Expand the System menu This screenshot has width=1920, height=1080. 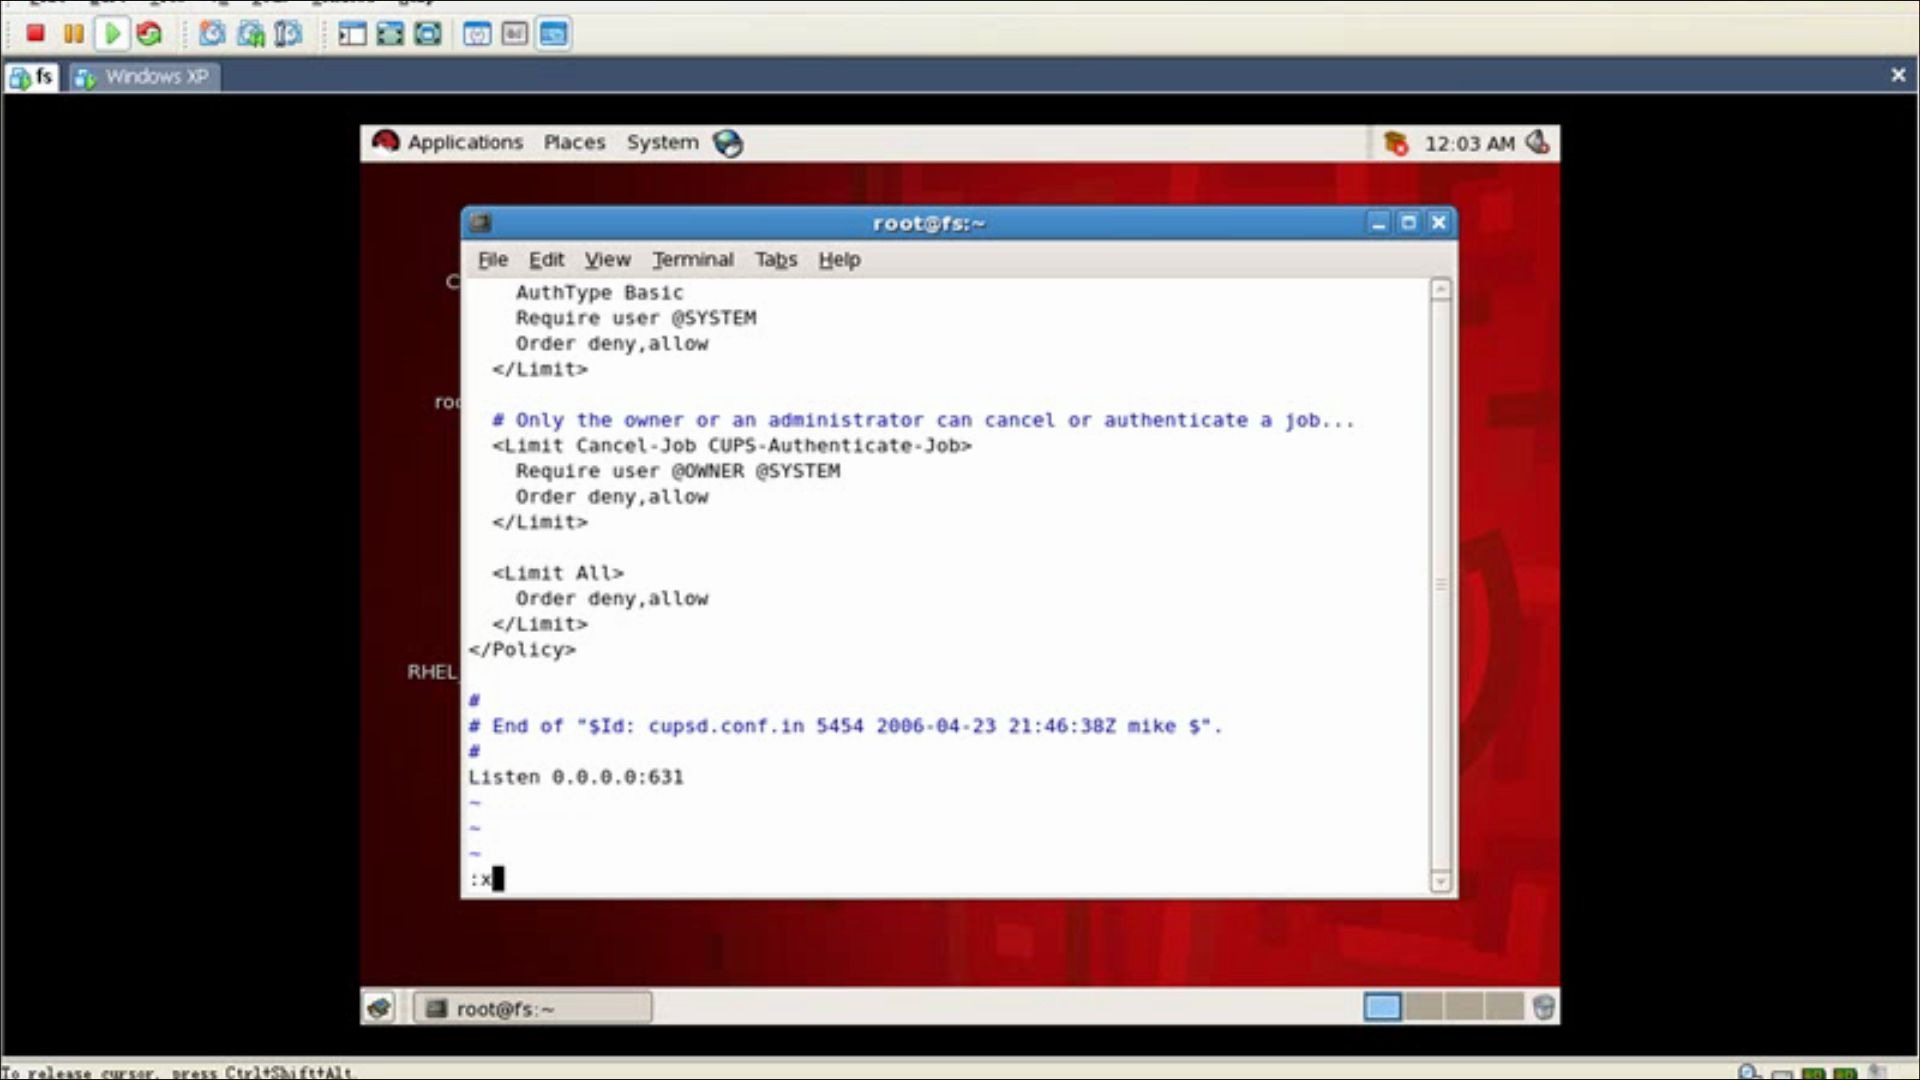pos(662,143)
